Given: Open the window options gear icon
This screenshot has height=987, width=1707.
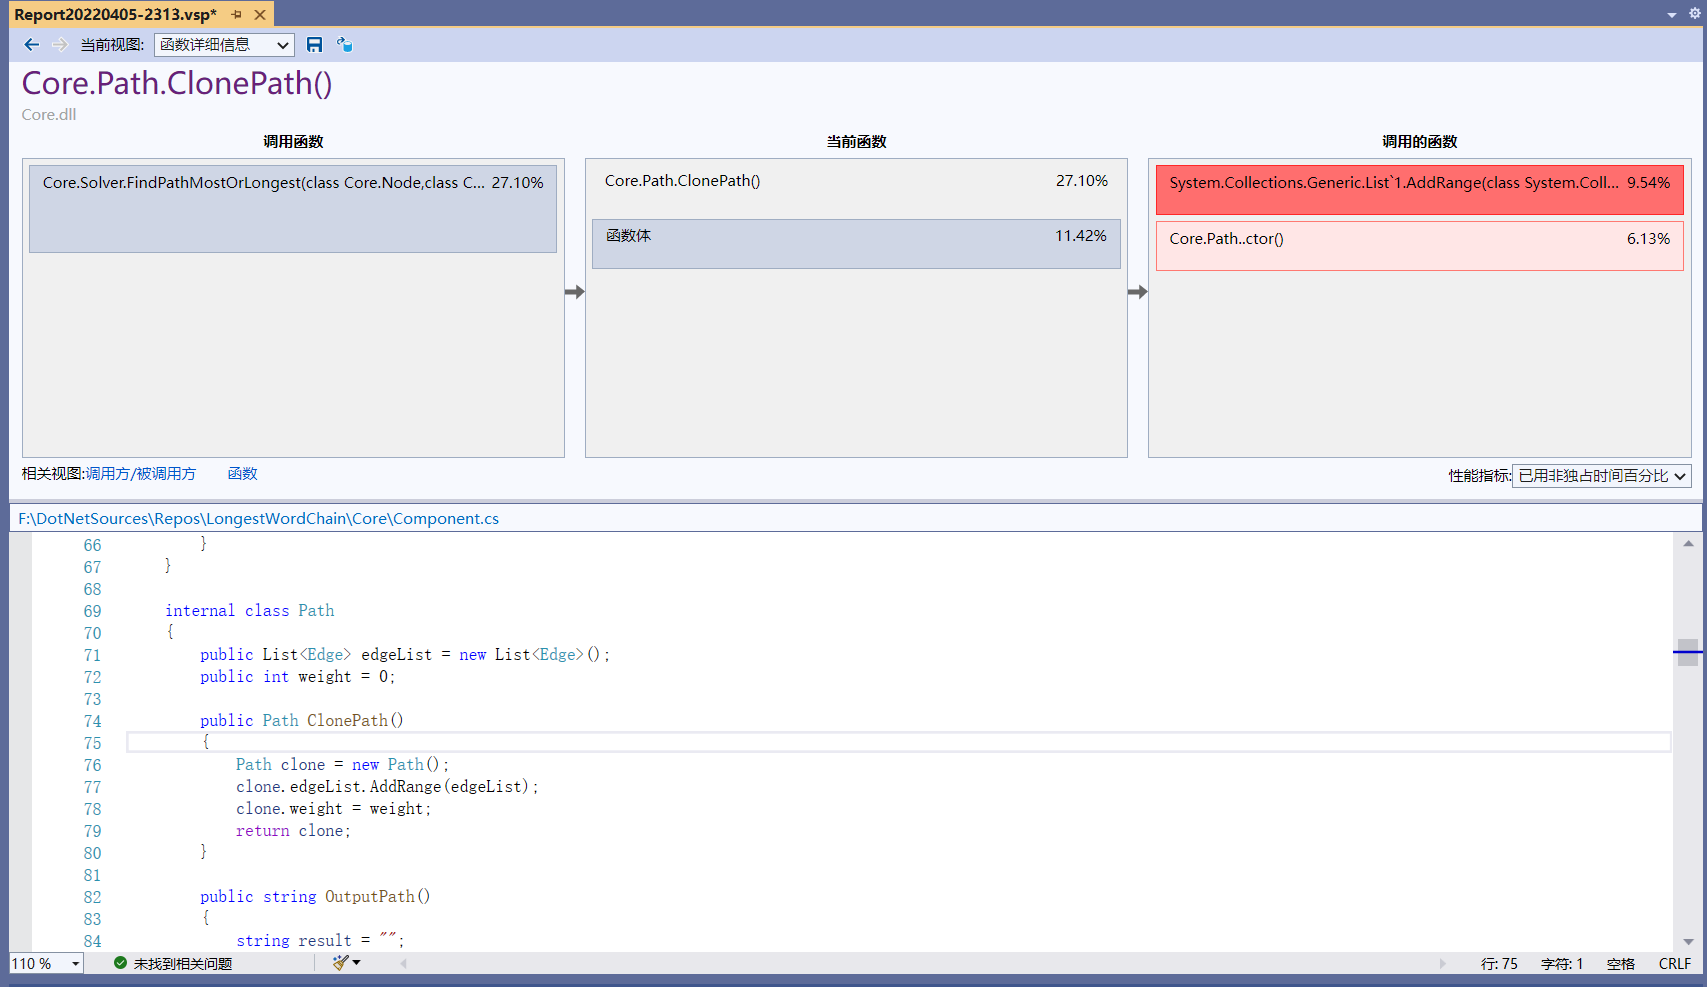Looking at the screenshot, I should point(1695,13).
